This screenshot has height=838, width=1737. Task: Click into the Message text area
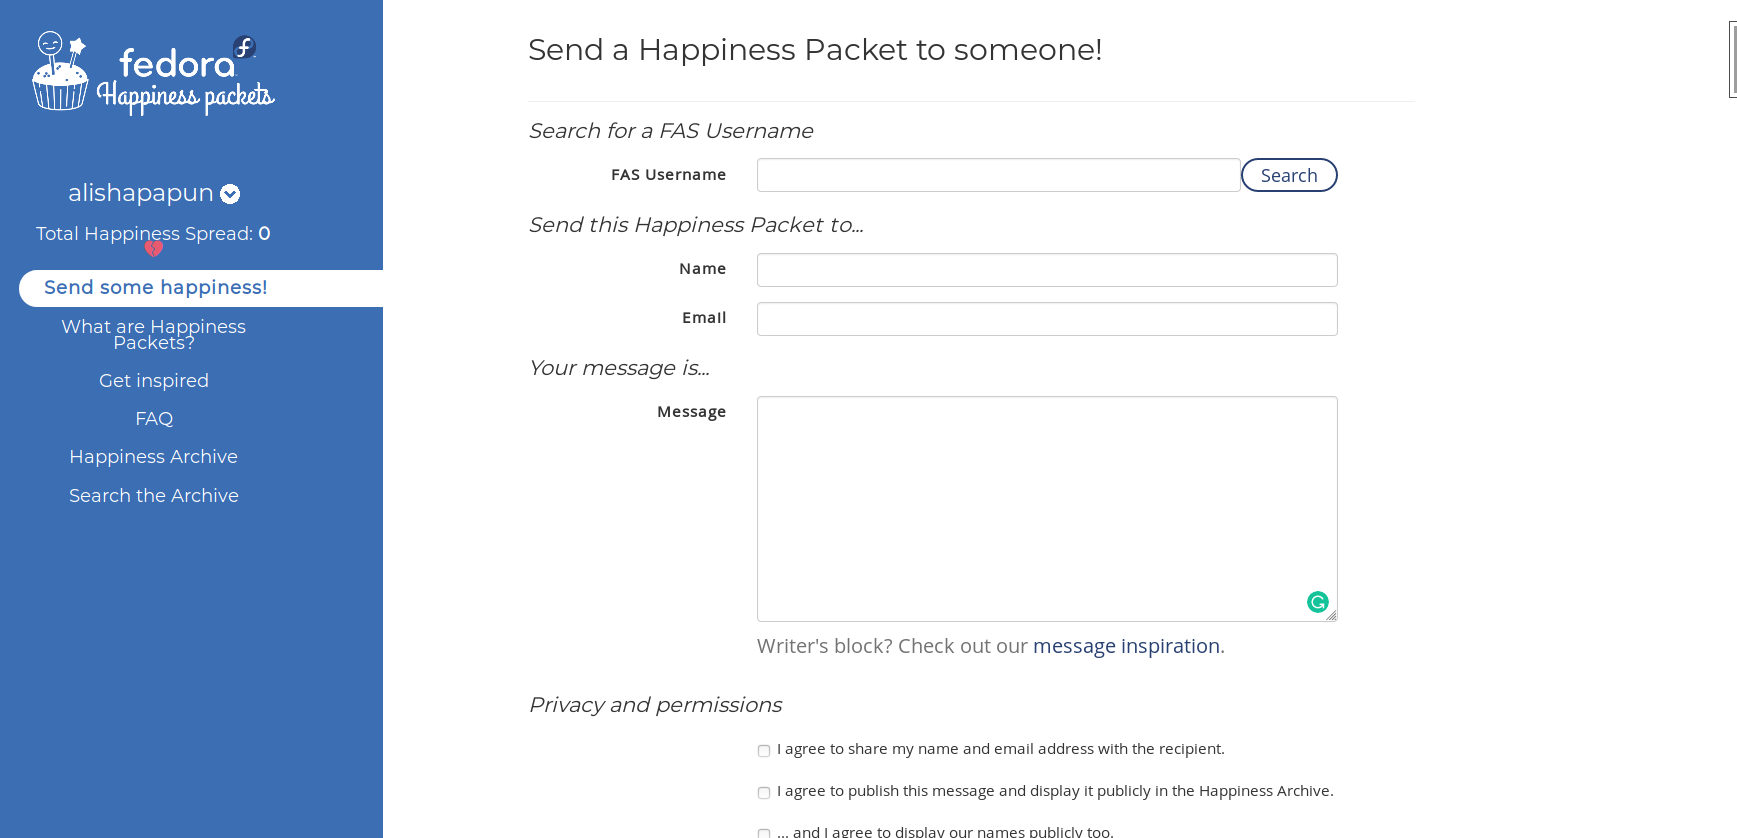point(1047,509)
